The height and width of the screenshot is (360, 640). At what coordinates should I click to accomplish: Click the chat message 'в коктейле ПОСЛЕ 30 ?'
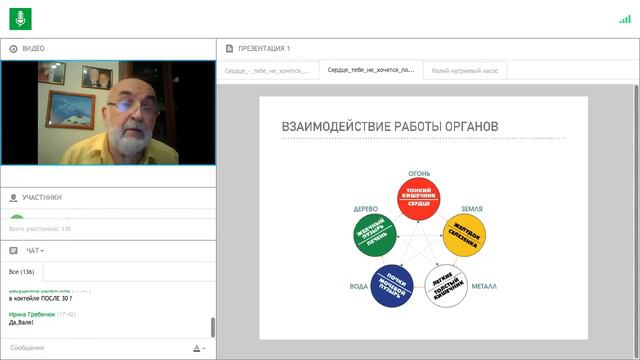40,299
